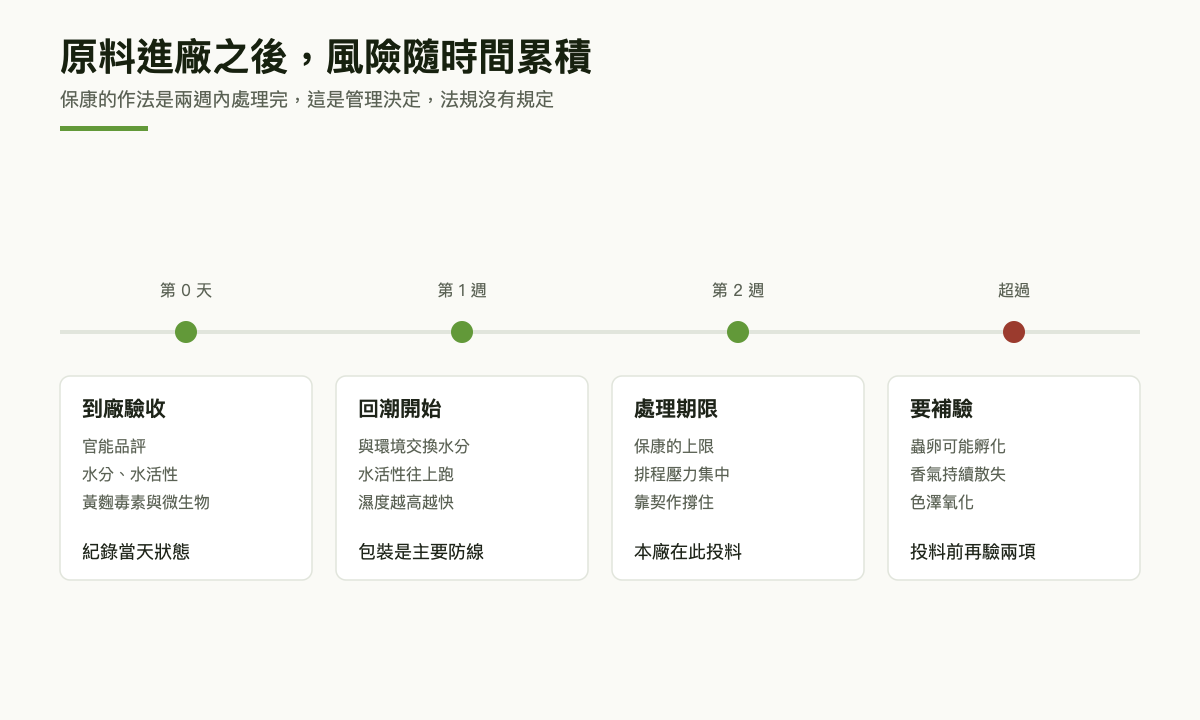This screenshot has width=1200, height=720.
Task: Click the 色澤氧化 line
Action: [x=942, y=503]
